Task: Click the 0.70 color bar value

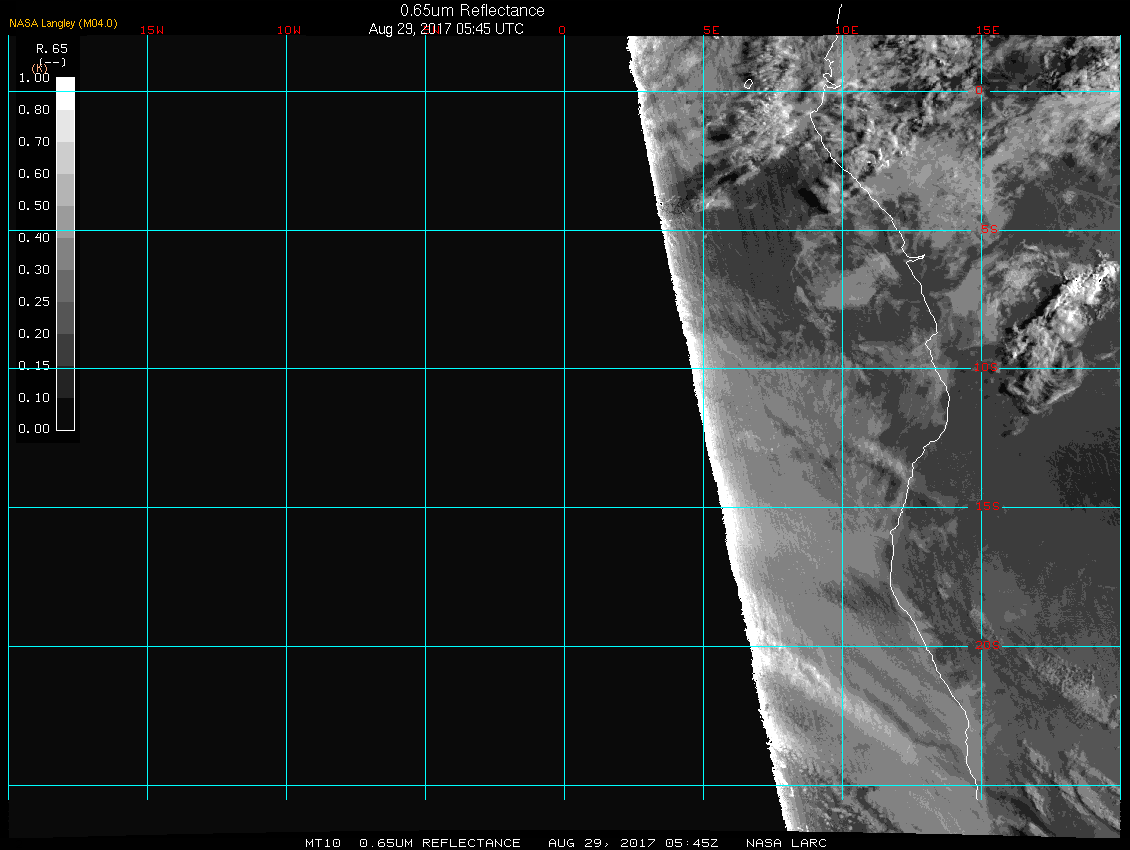Action: coord(34,141)
